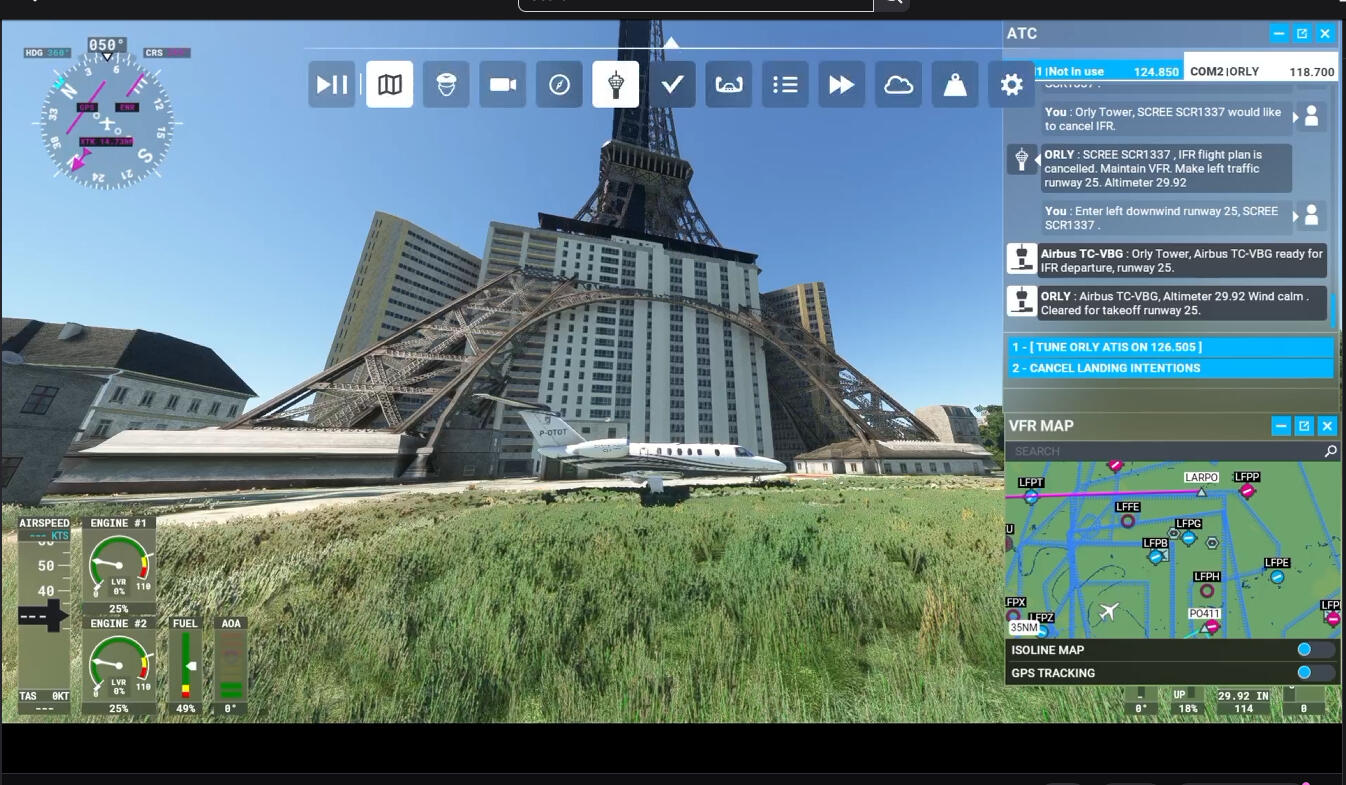Open the camera view toolbar icon
This screenshot has width=1346, height=785.
[x=503, y=84]
